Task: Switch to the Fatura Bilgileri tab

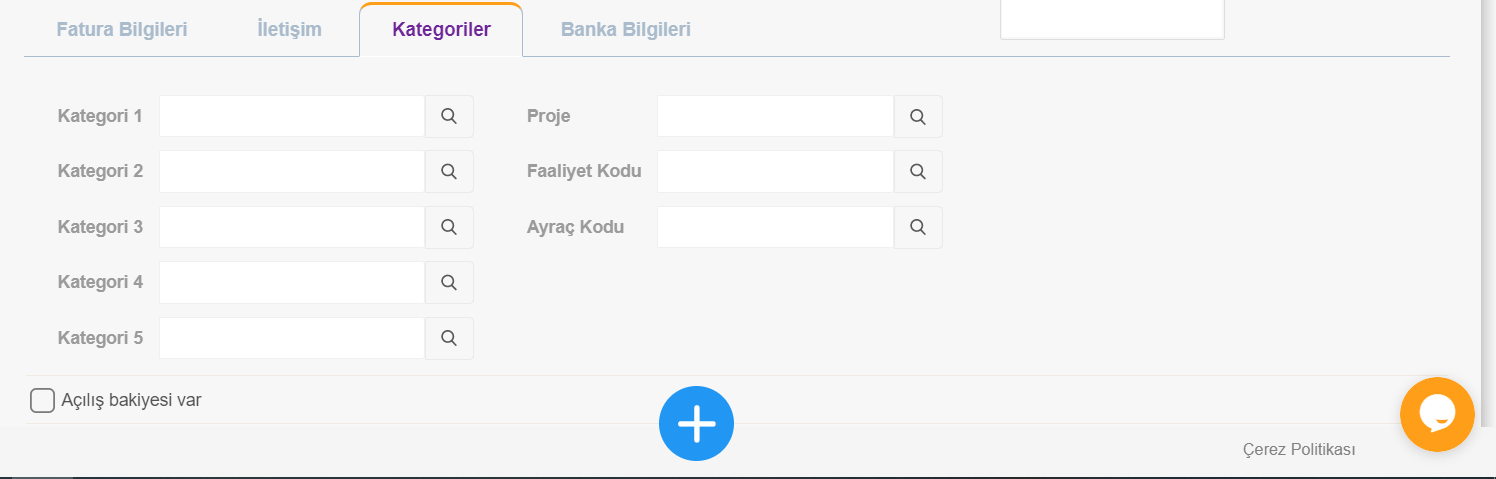Action: (122, 29)
